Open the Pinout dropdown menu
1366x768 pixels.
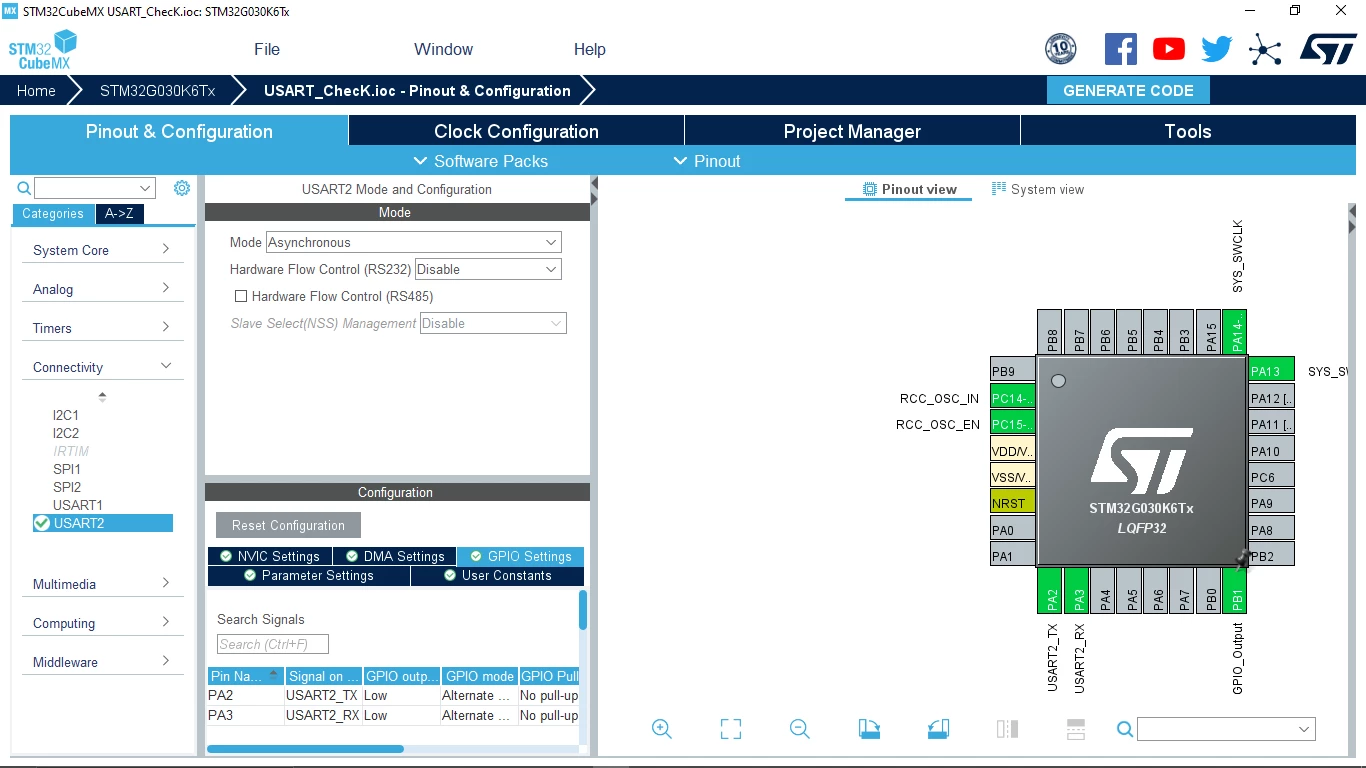click(x=707, y=161)
